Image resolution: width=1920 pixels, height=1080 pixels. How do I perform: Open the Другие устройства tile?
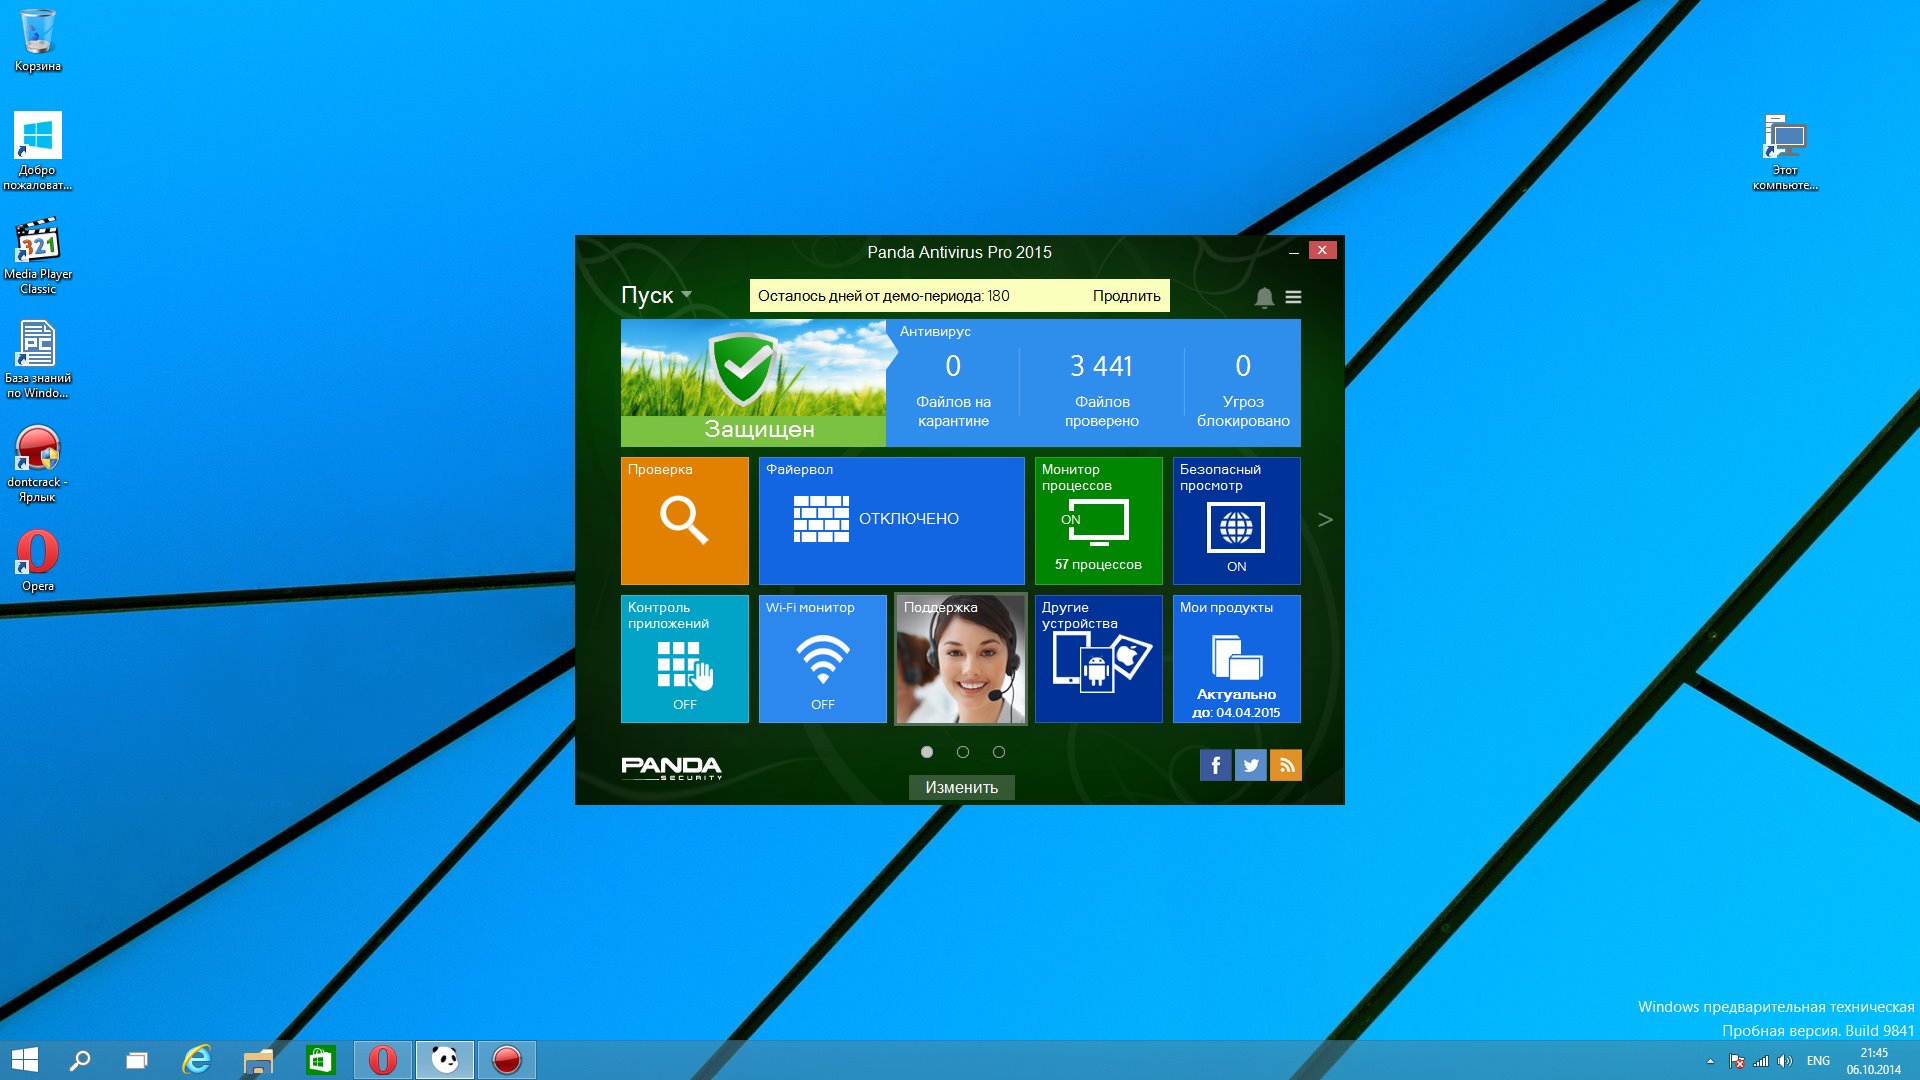tap(1098, 659)
